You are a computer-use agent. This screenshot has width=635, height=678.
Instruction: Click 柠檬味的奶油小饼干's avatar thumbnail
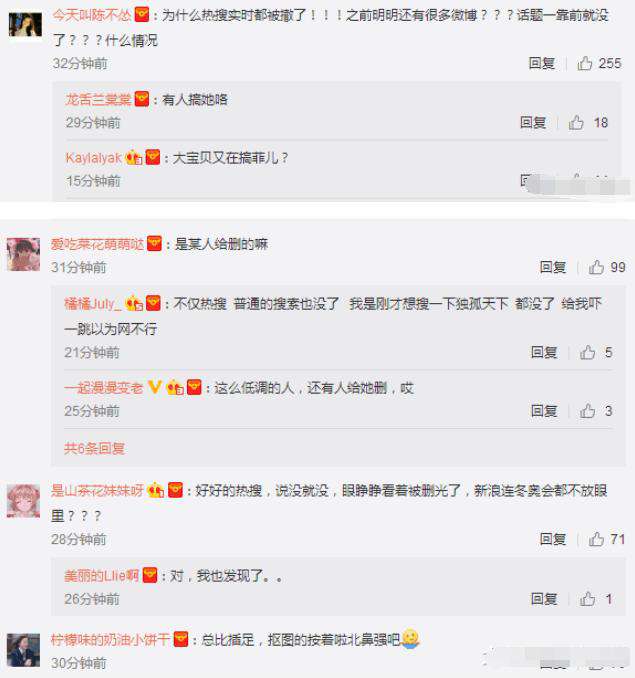click(x=23, y=650)
